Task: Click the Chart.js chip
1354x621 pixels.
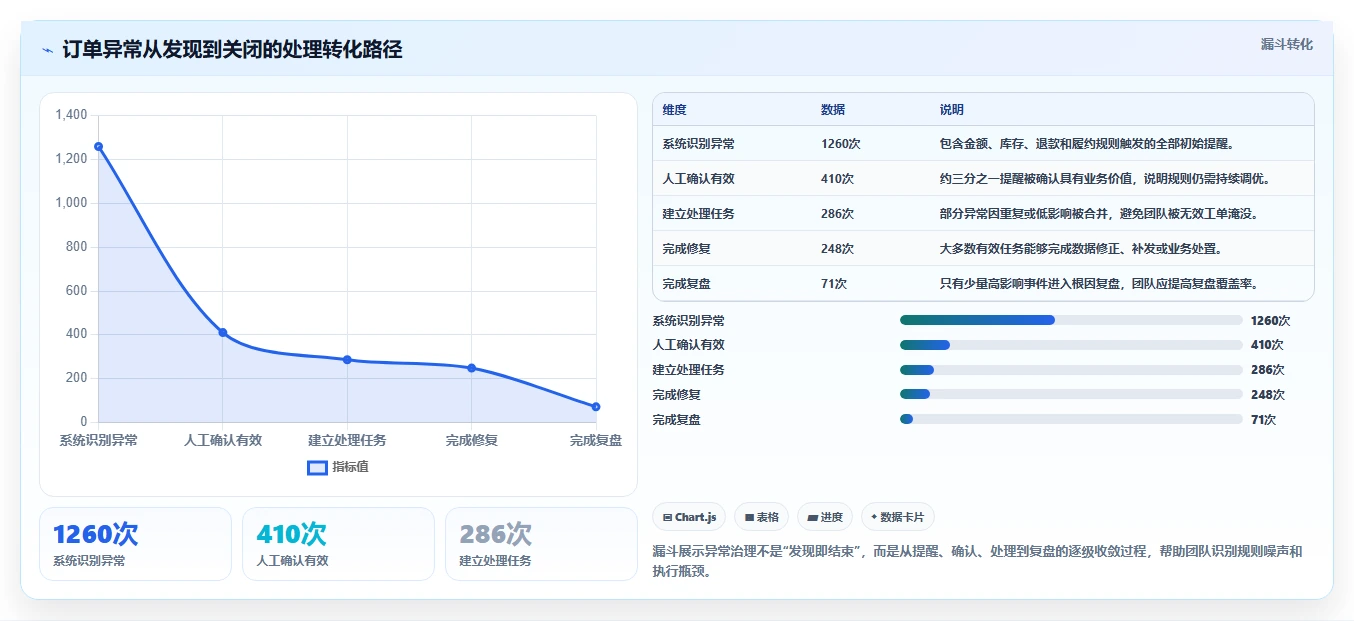Action: pyautogui.click(x=689, y=517)
